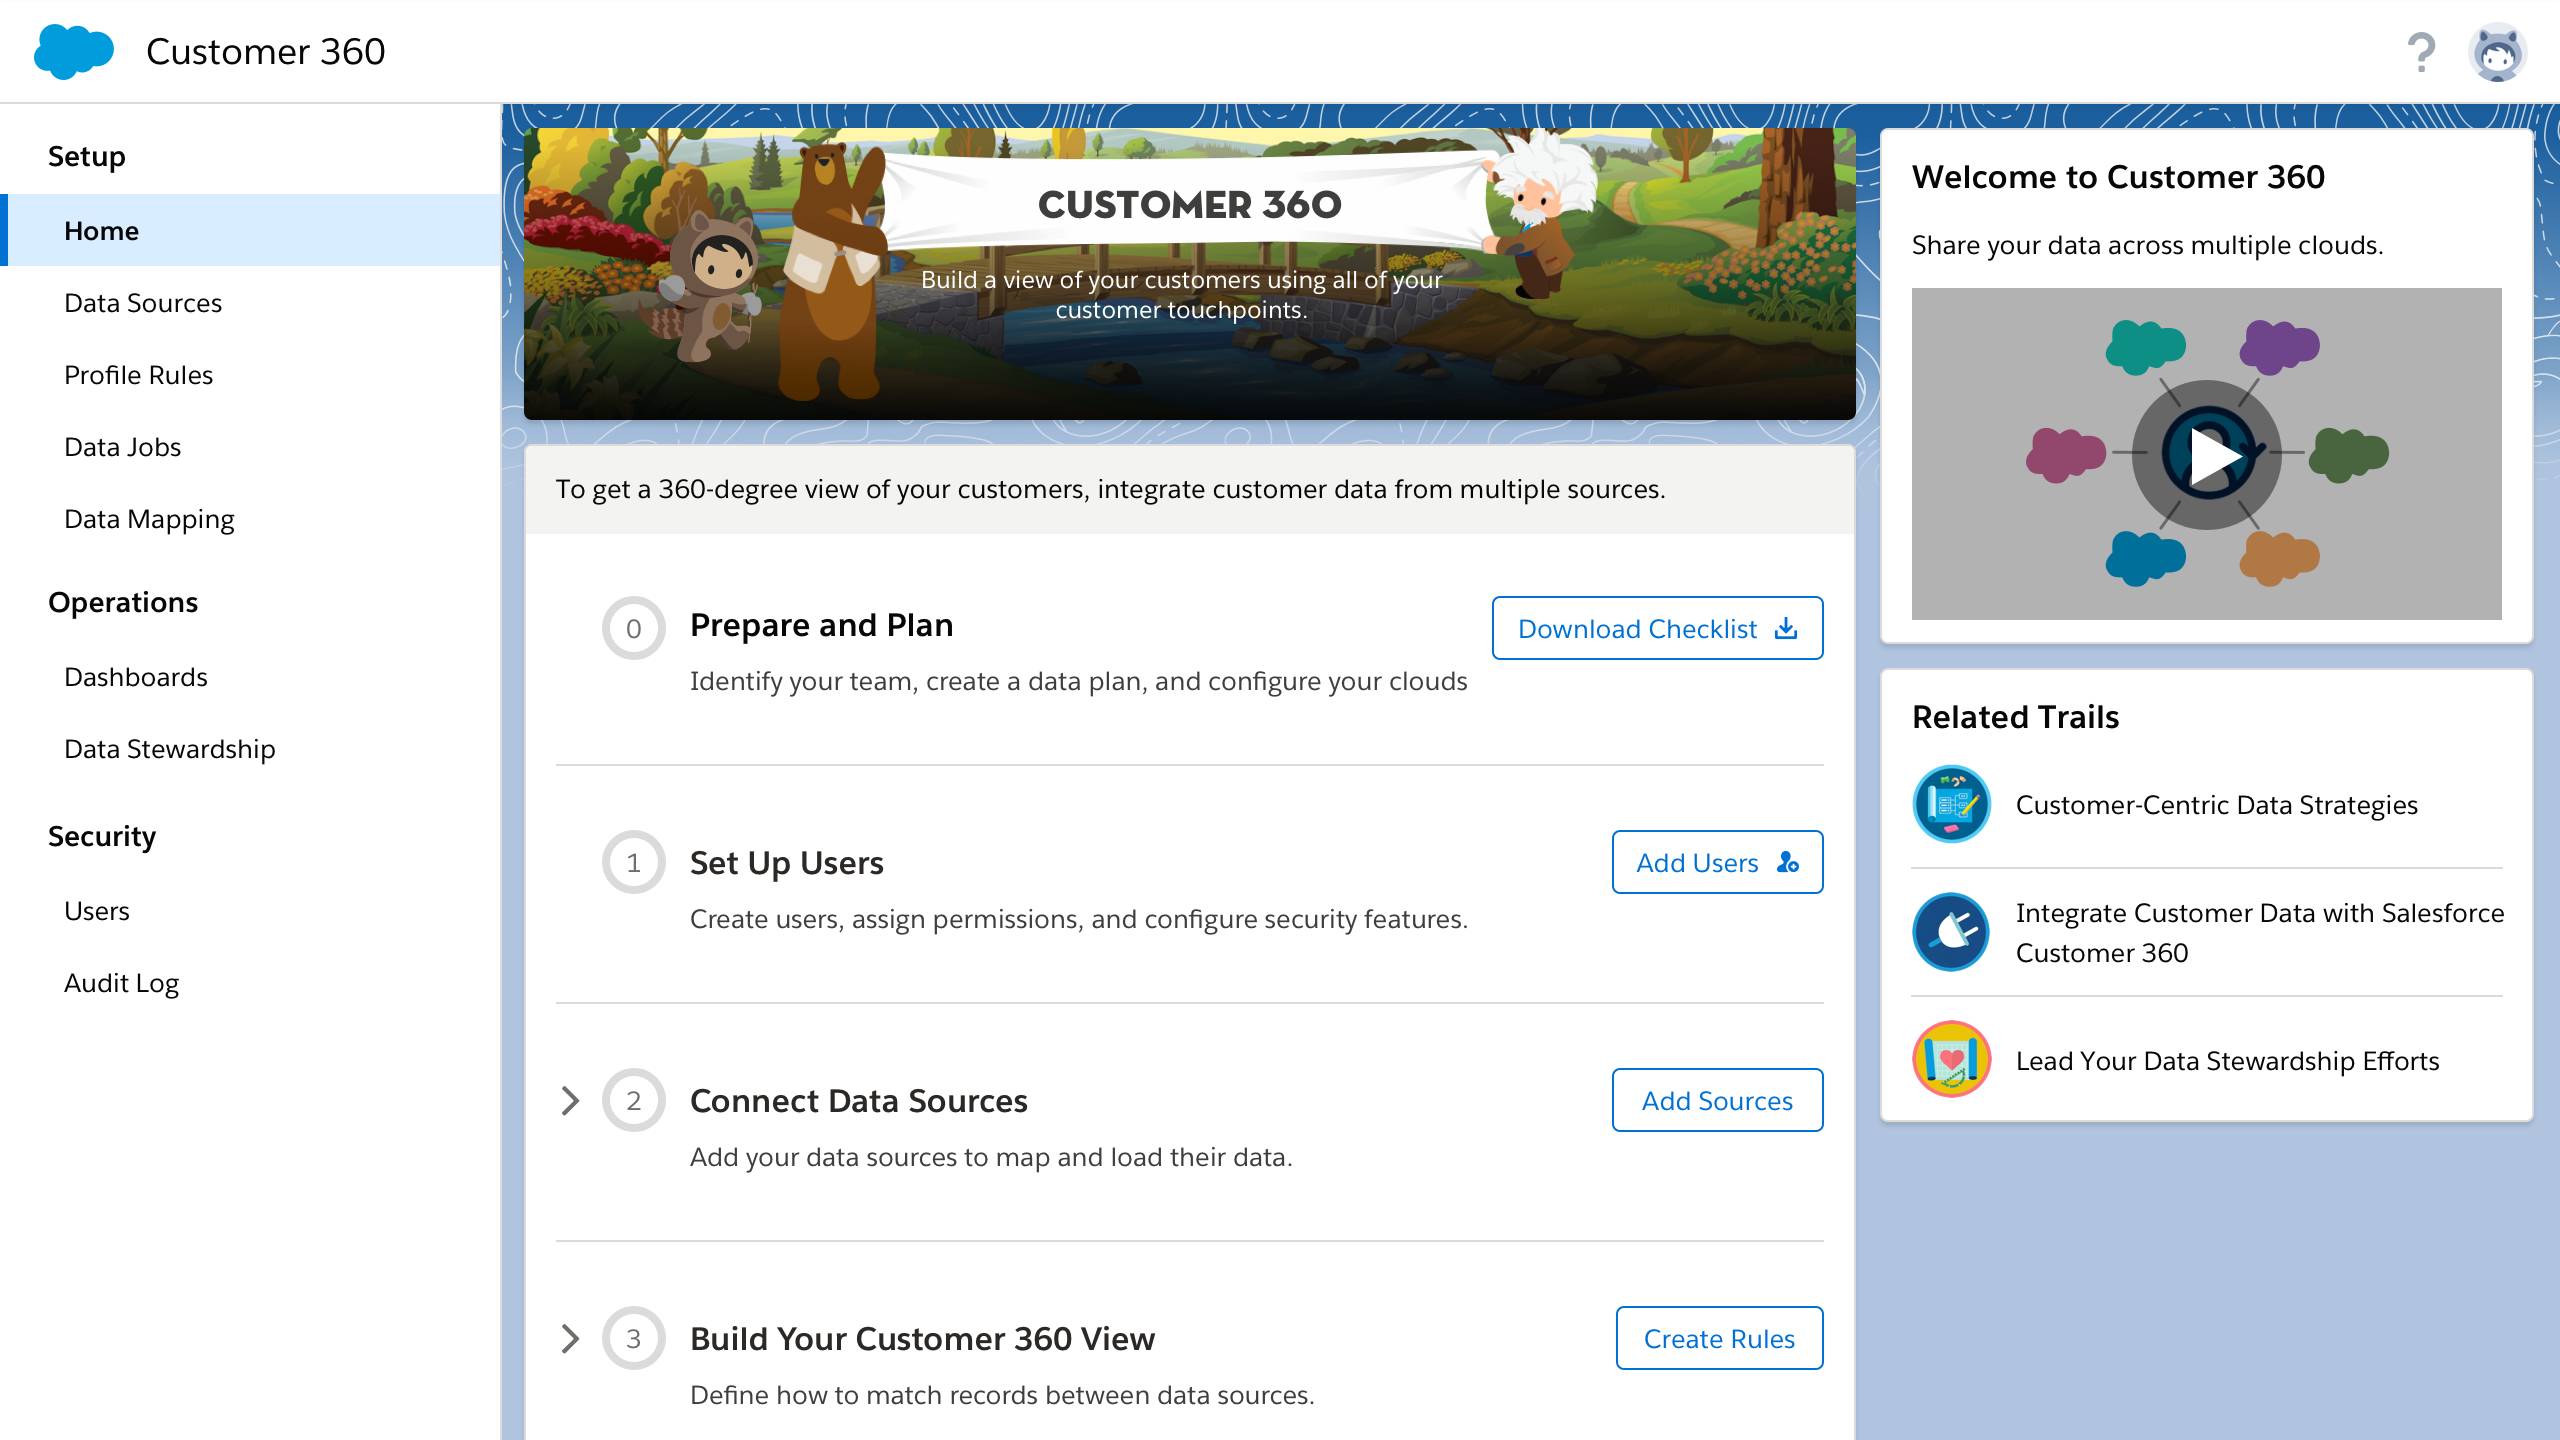Open Data Sources in the sidebar
Viewport: 2560px width, 1440px height.
(x=250, y=302)
